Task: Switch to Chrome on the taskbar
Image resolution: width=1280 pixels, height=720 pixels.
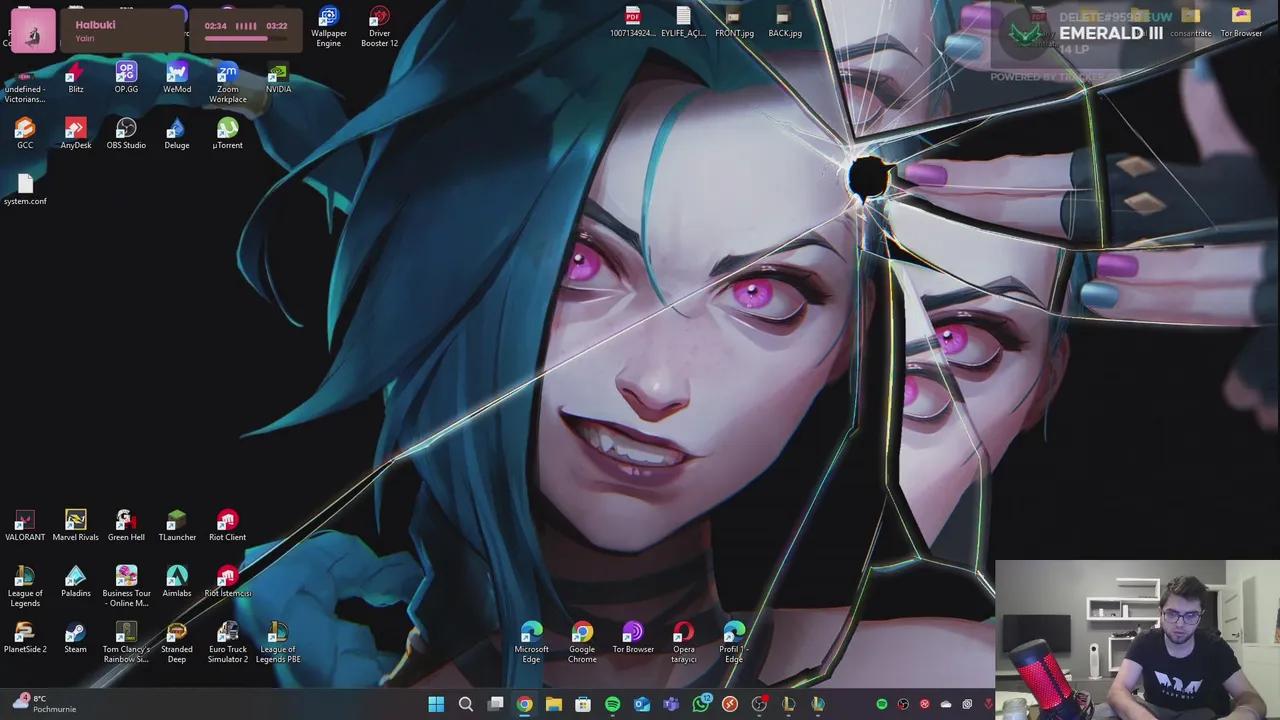Action: (x=524, y=705)
